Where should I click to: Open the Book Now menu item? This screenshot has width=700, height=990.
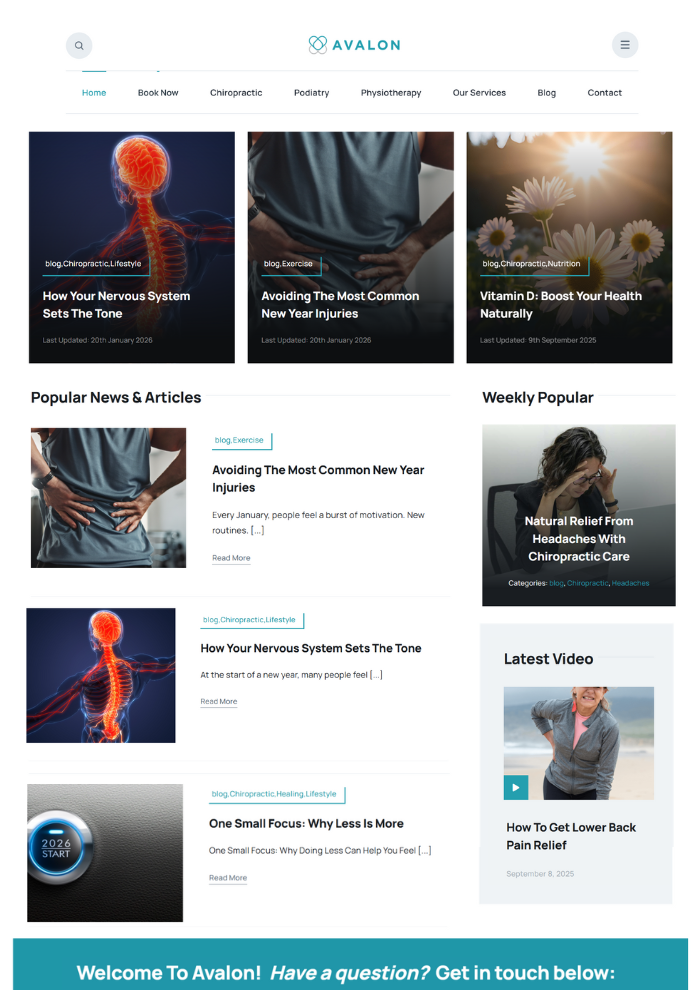point(158,93)
